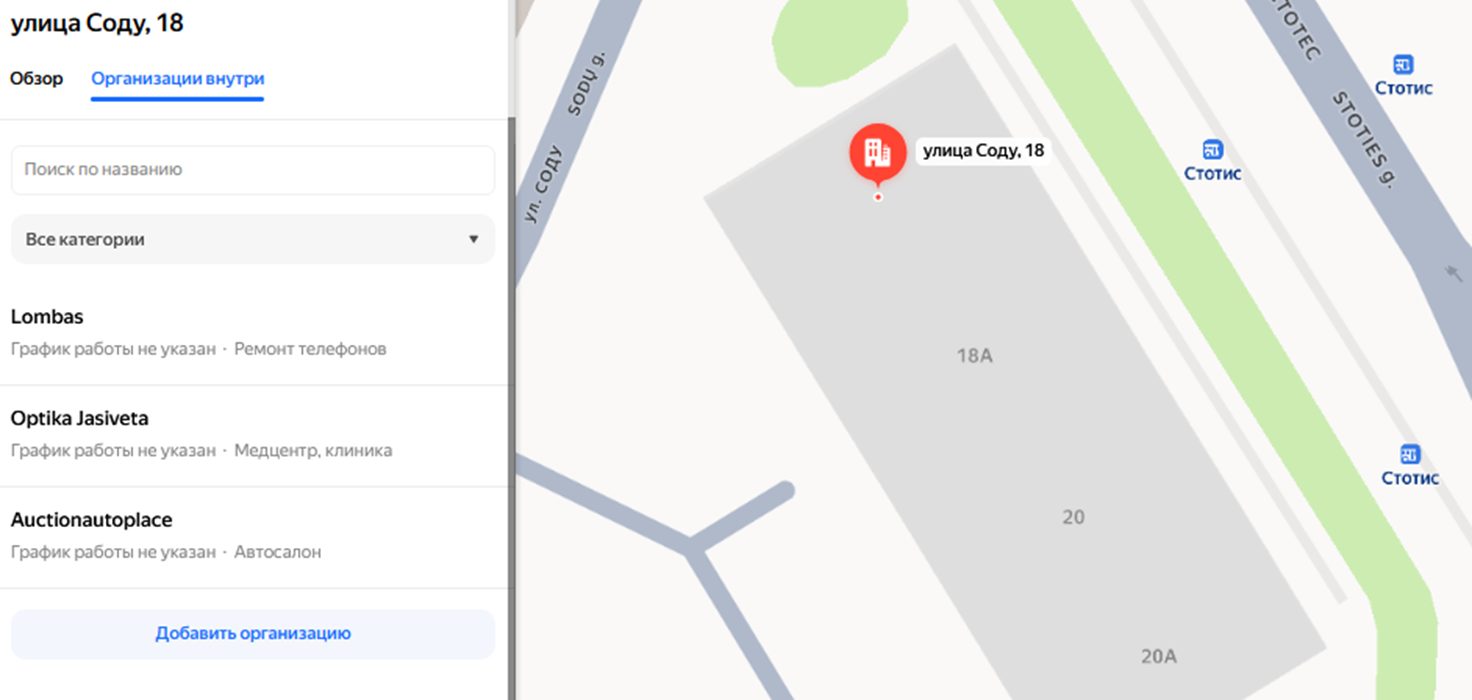Screen dimensions: 1472x700
Task: Switch to the Обзор tab
Action: 37,78
